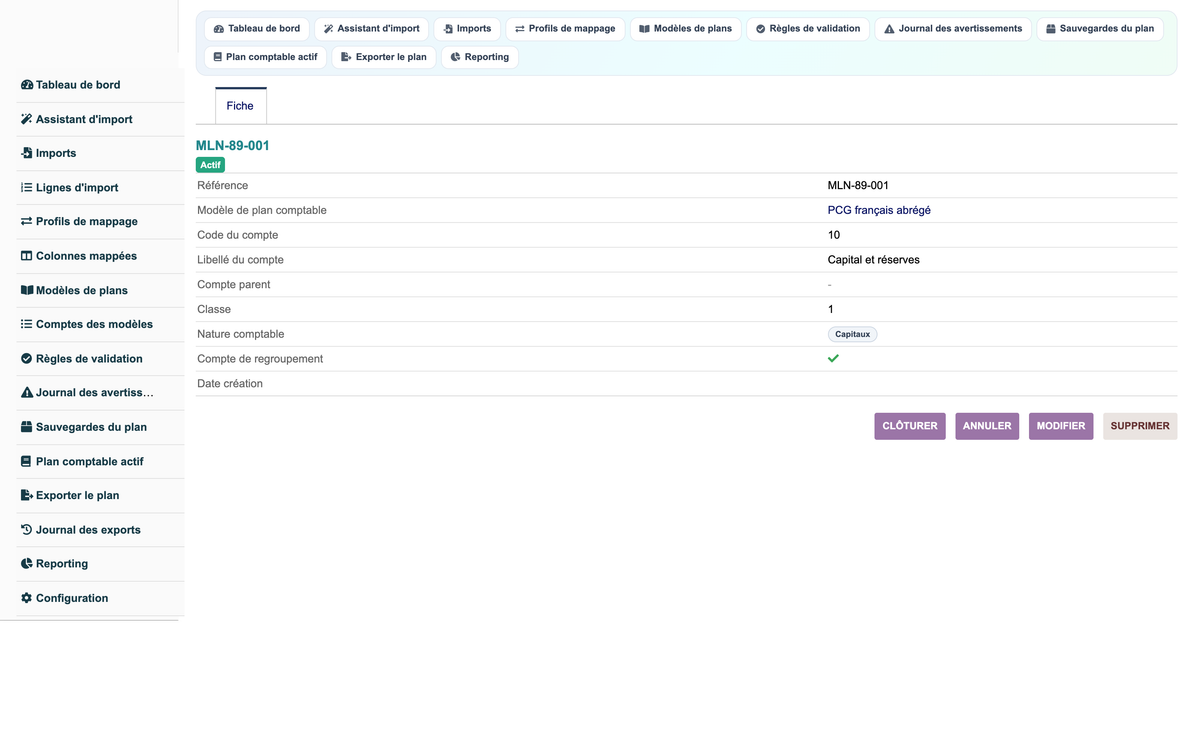Click the gear icon beside Configuration
The height and width of the screenshot is (743, 1200).
pyautogui.click(x=27, y=598)
